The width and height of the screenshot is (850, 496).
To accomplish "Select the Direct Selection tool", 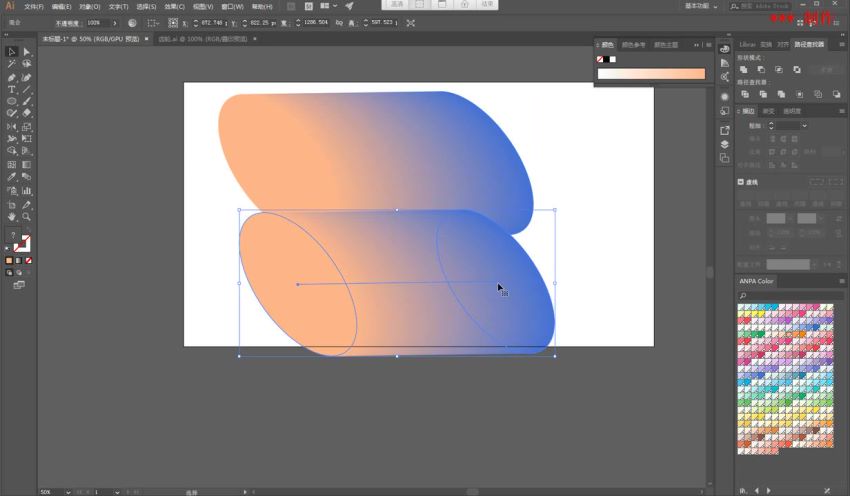I will tap(27, 52).
